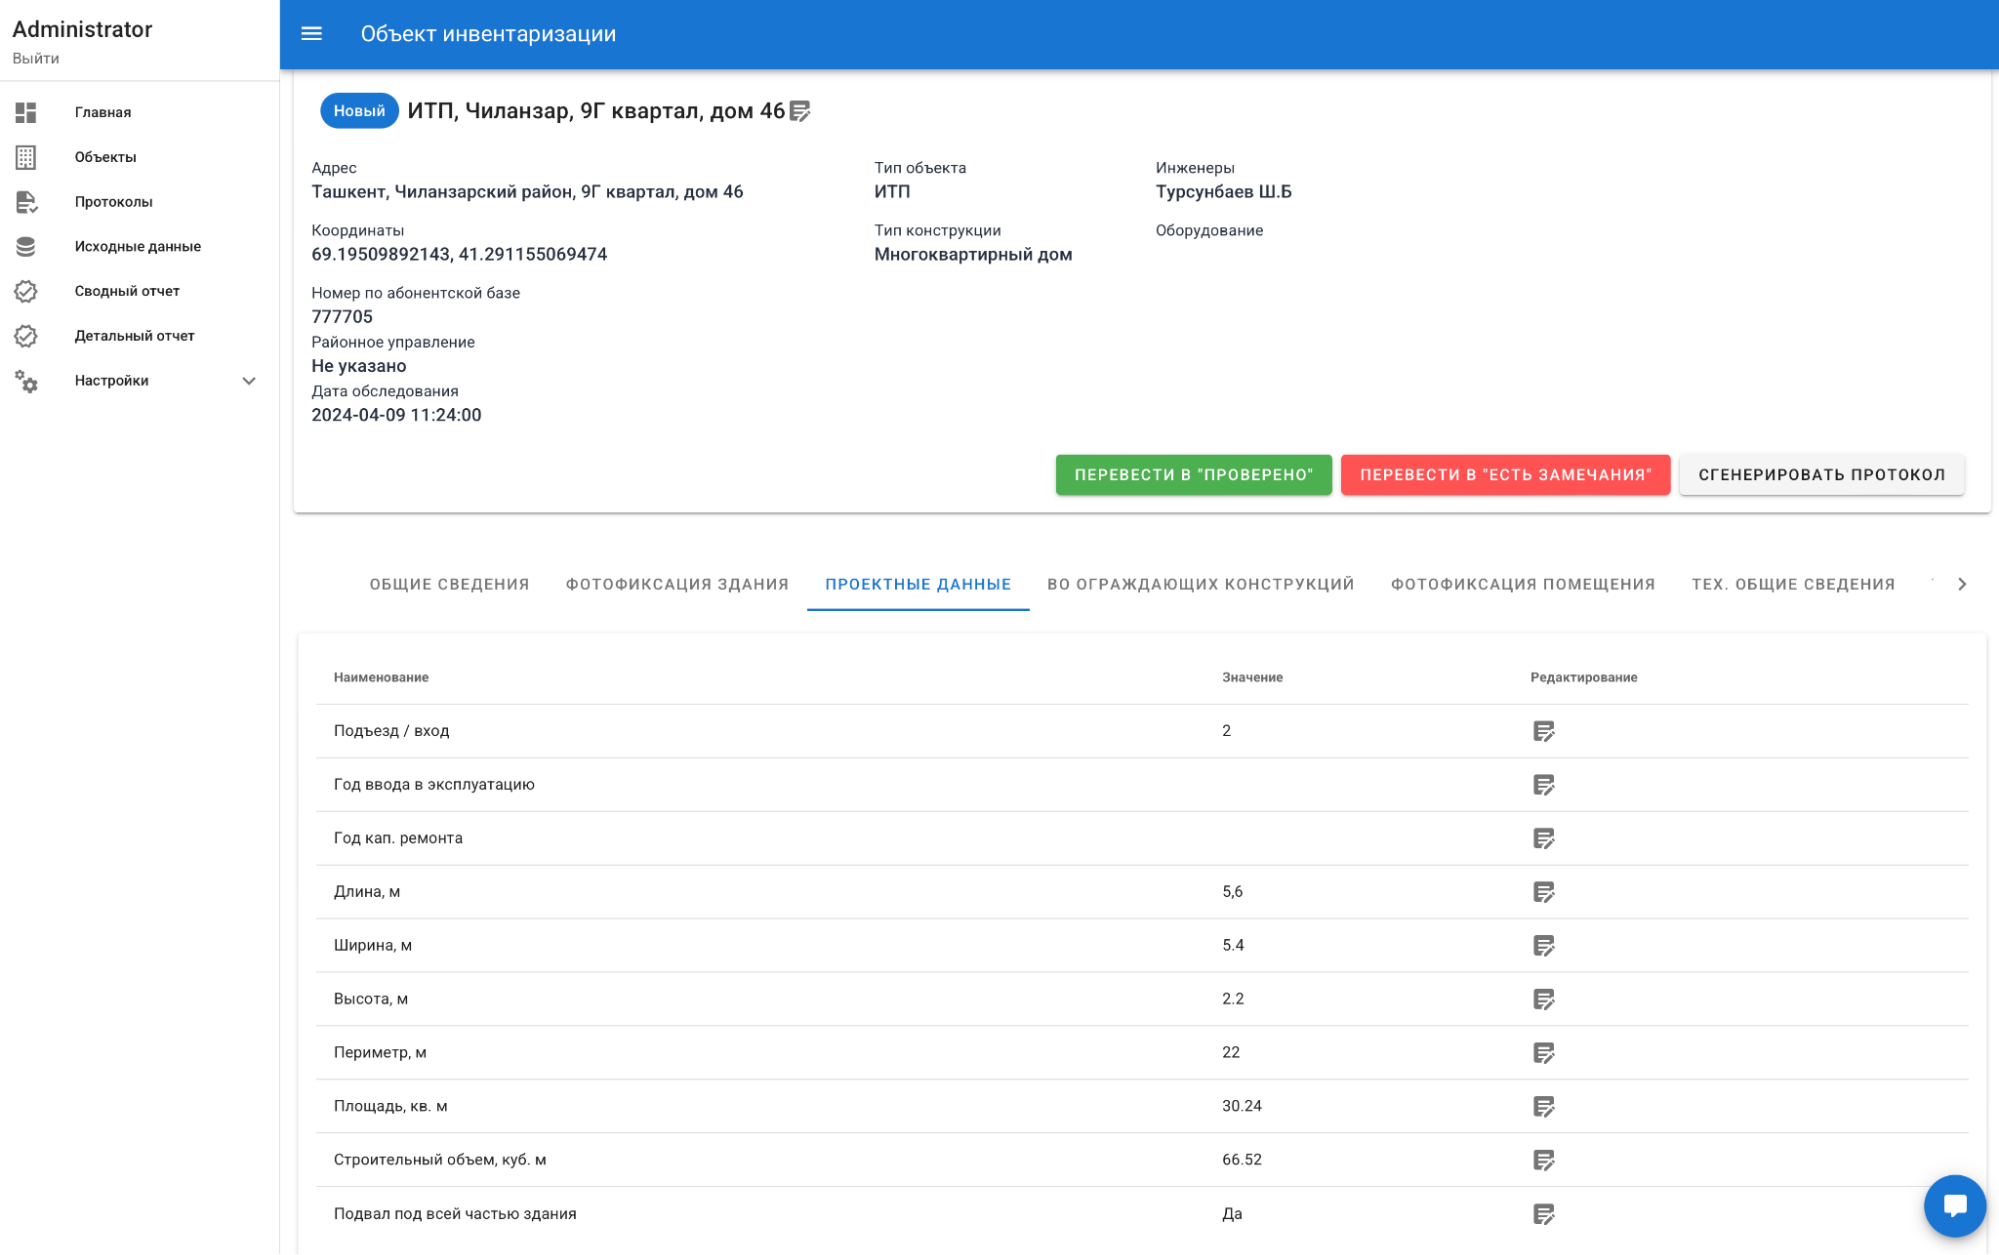Click the 'Наименование' column header
Viewport: 1999px width, 1255px height.
381,678
